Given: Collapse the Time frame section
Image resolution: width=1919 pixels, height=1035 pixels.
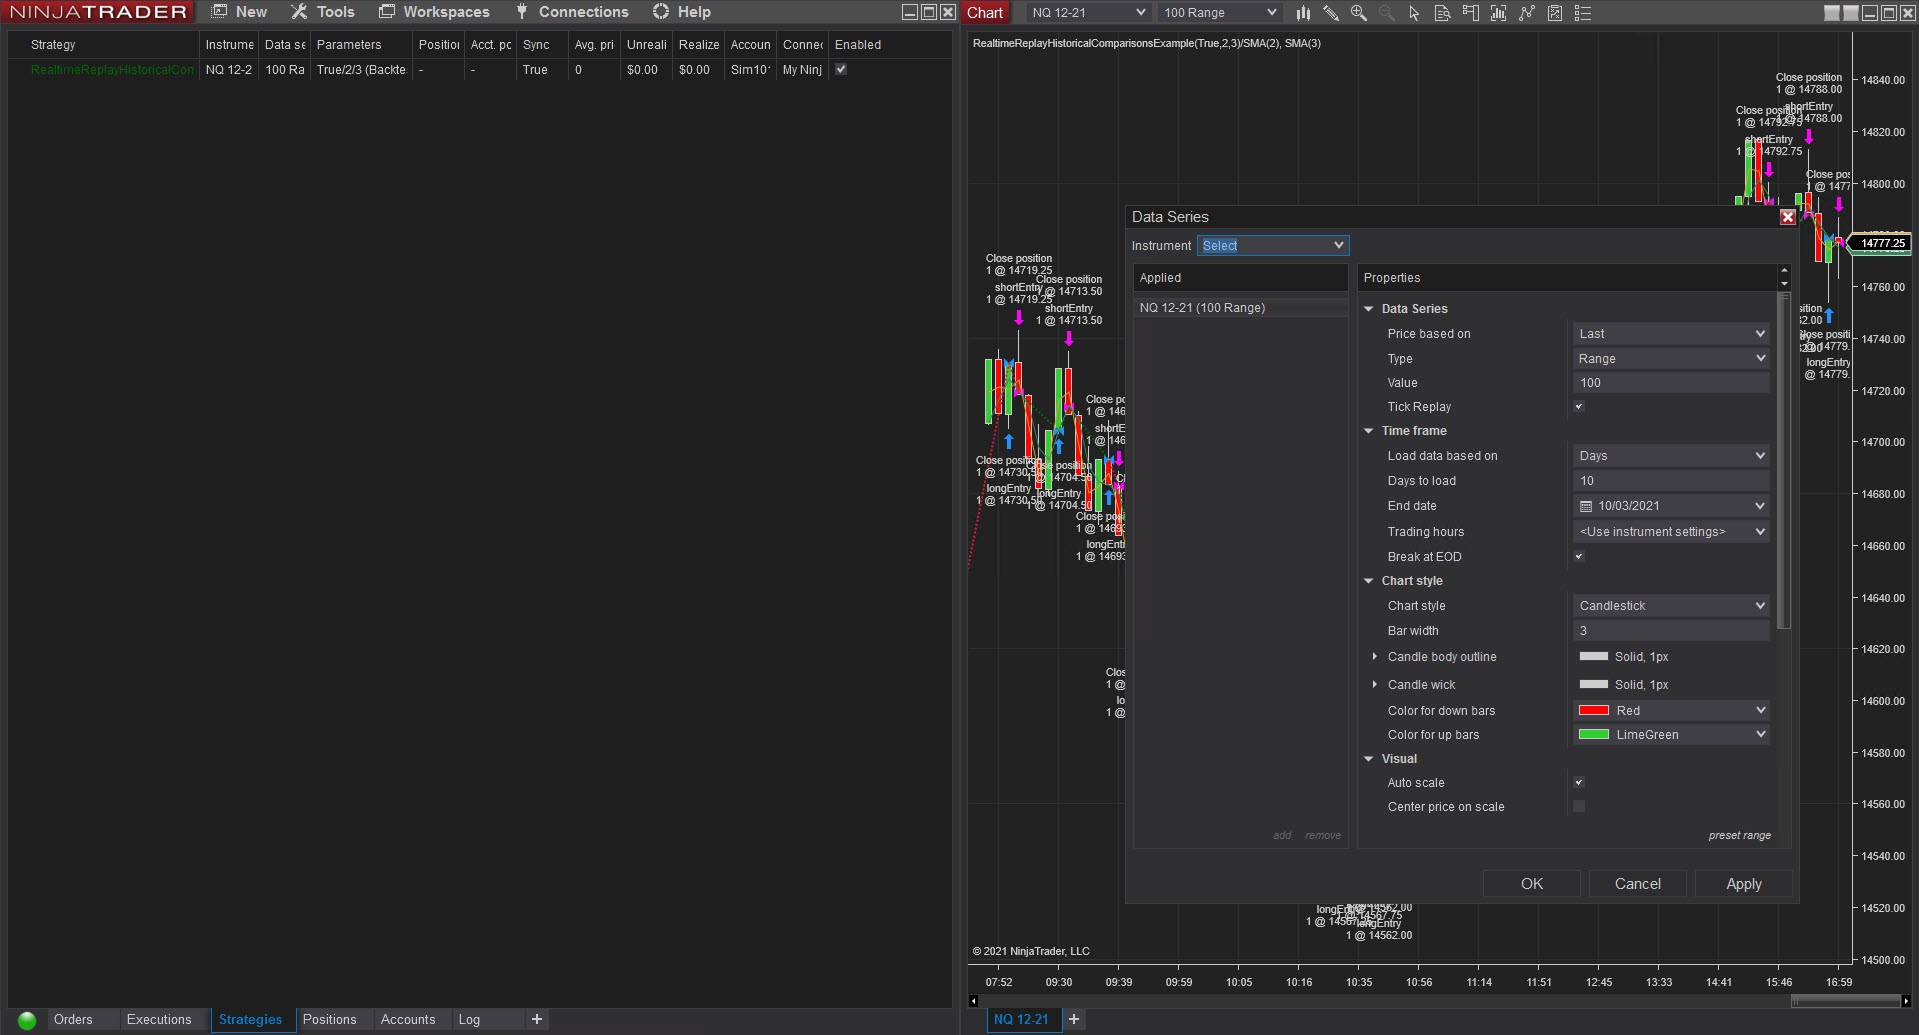Looking at the screenshot, I should coord(1369,431).
